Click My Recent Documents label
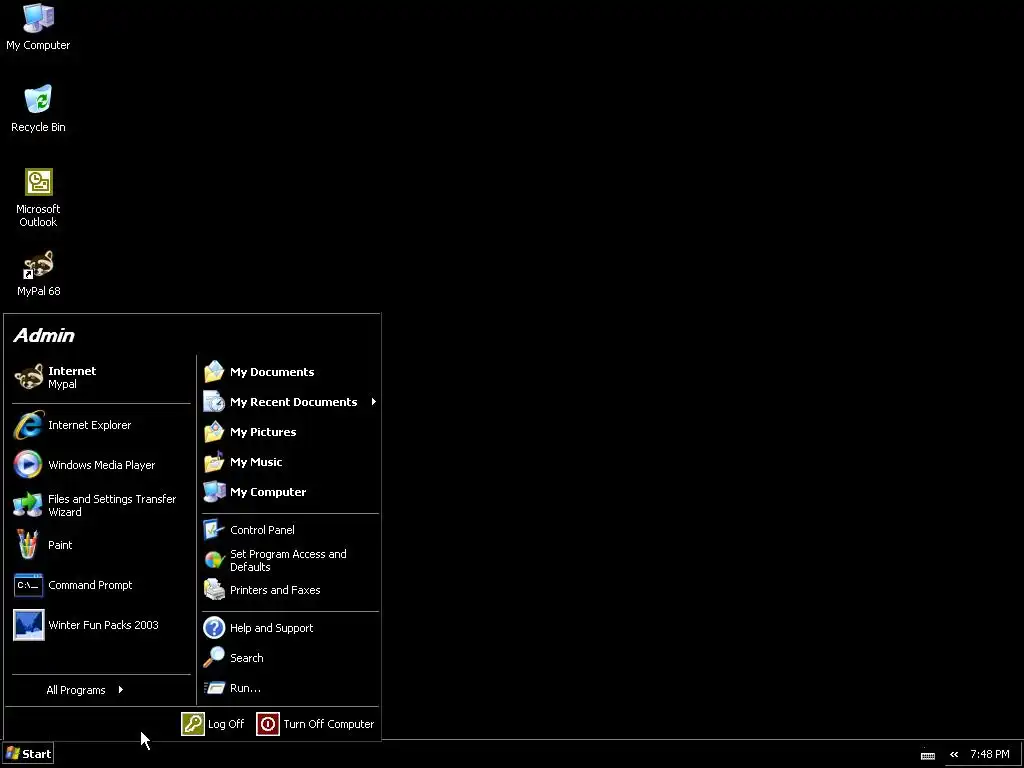 pyautogui.click(x=293, y=402)
